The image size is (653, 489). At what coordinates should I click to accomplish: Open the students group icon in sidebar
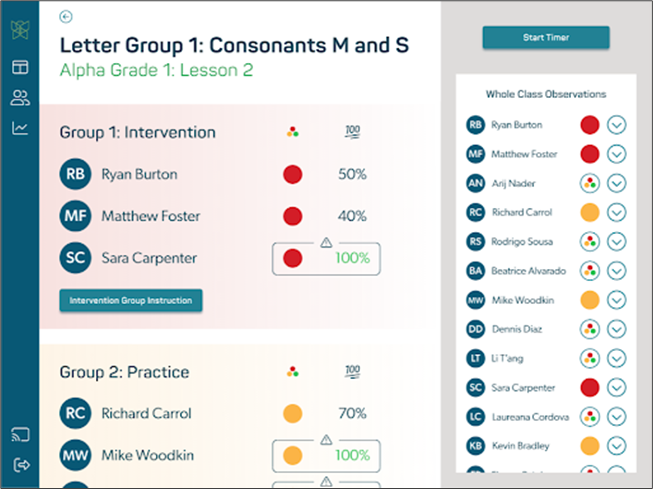click(20, 97)
